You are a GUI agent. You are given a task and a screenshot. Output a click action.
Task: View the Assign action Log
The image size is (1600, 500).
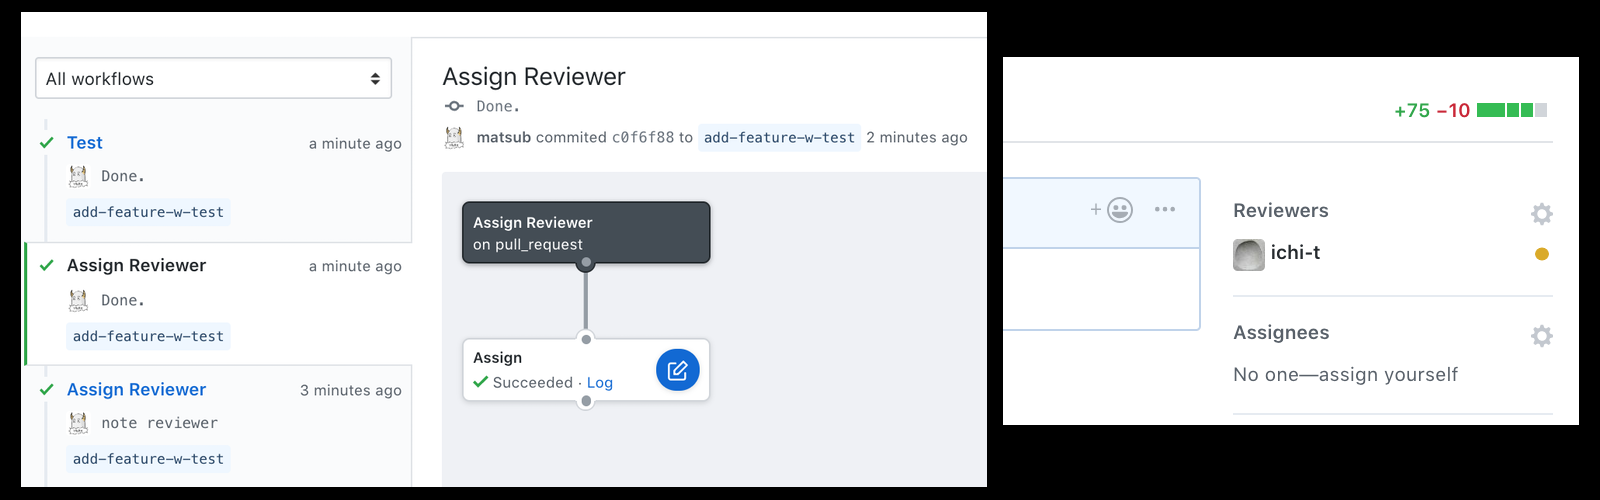[600, 382]
